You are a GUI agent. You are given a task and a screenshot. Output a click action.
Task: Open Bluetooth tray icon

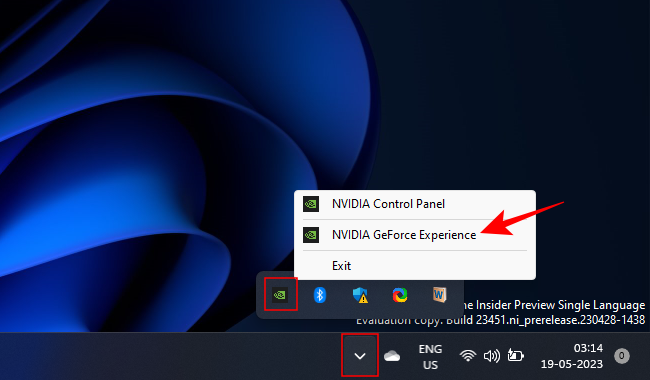[320, 295]
